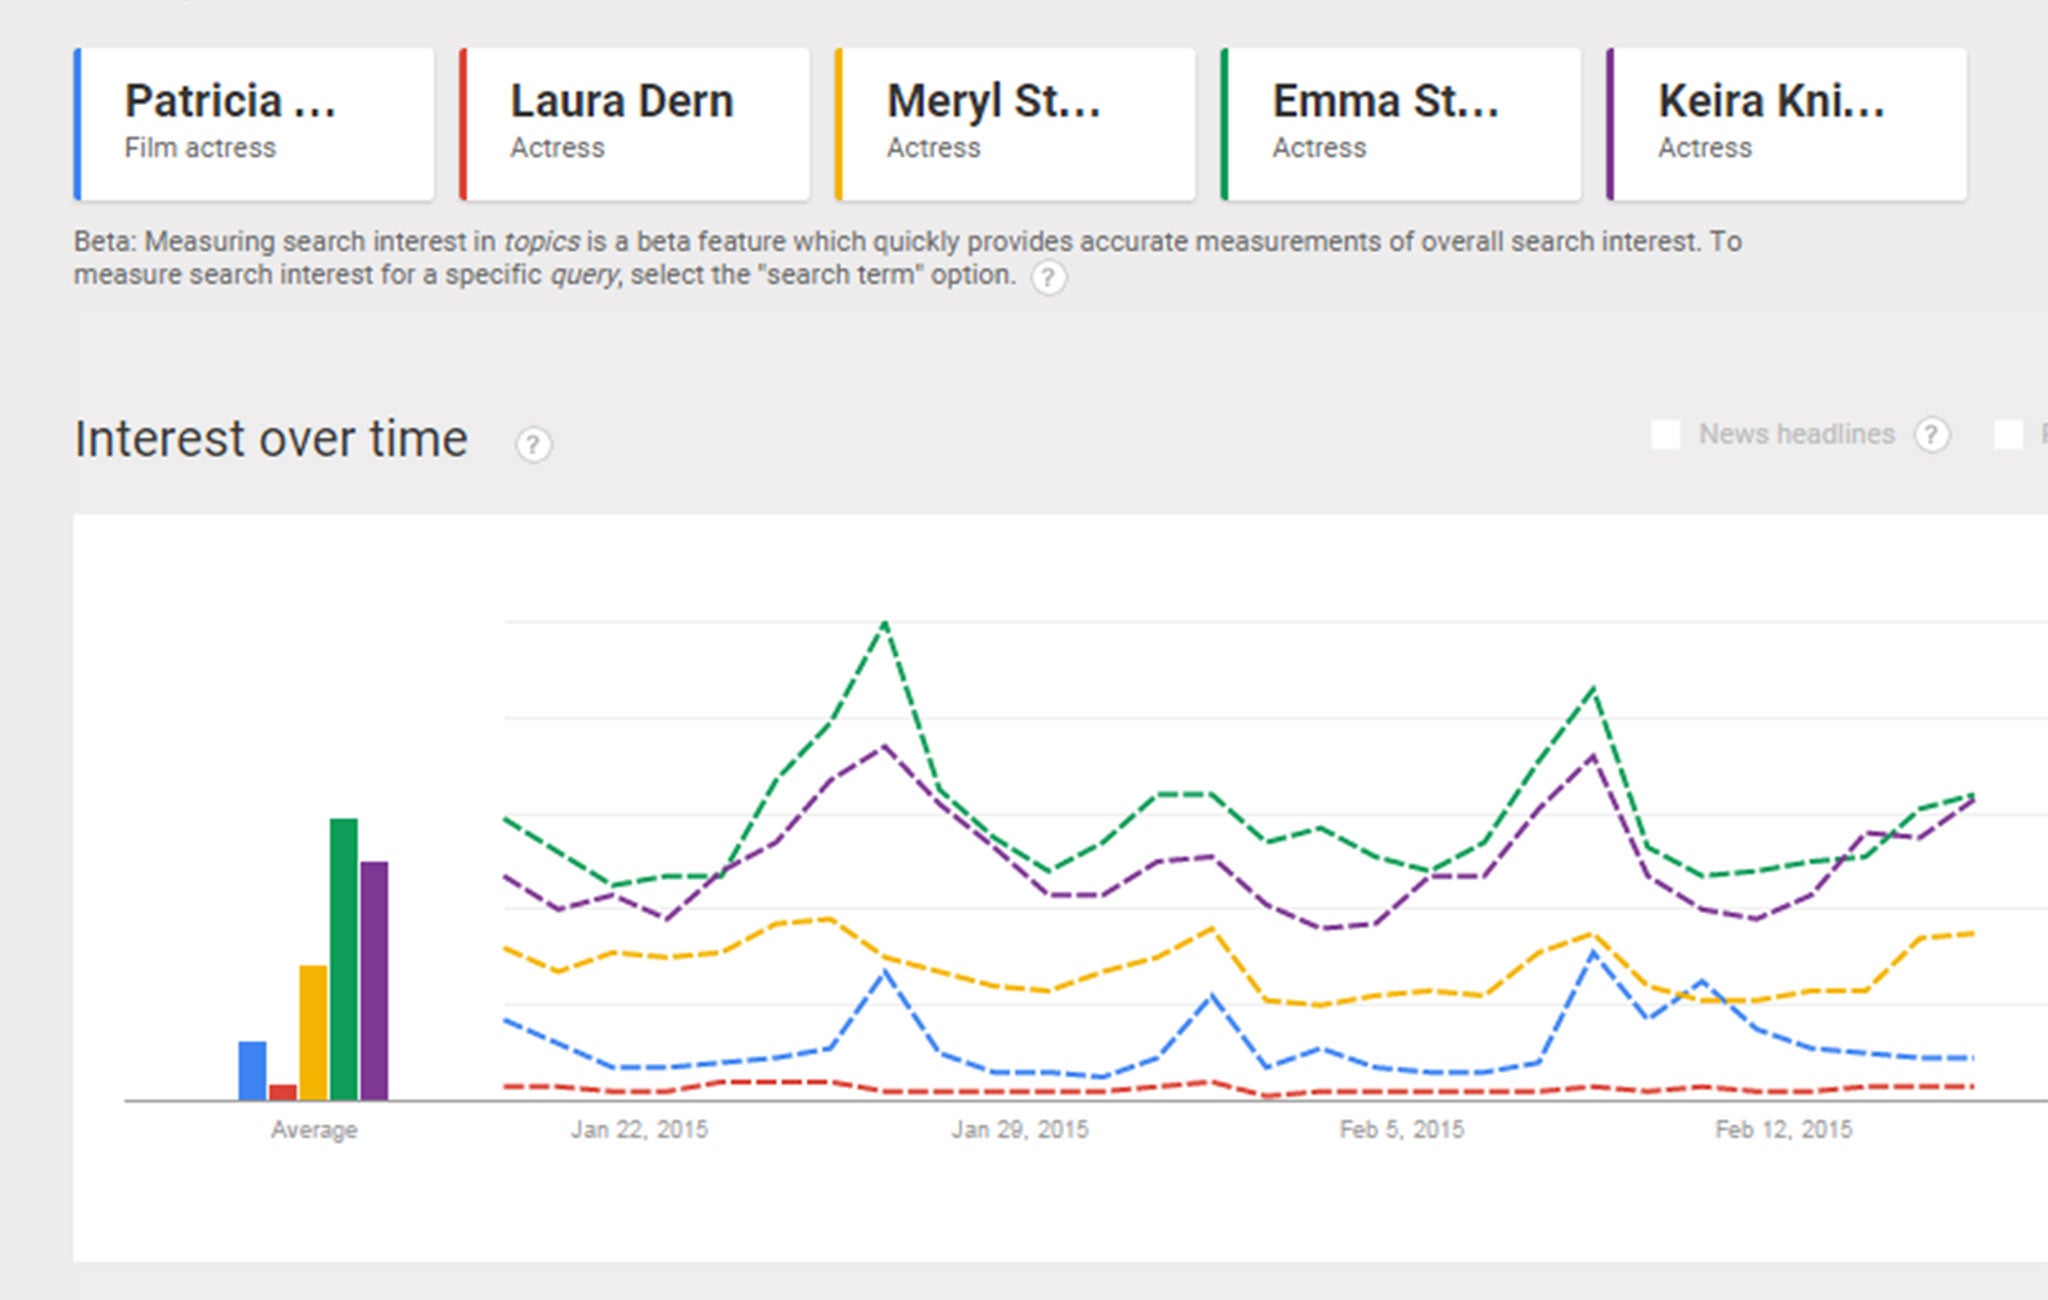Open help icon beside beta feature note
The image size is (2048, 1300).
(x=1048, y=277)
